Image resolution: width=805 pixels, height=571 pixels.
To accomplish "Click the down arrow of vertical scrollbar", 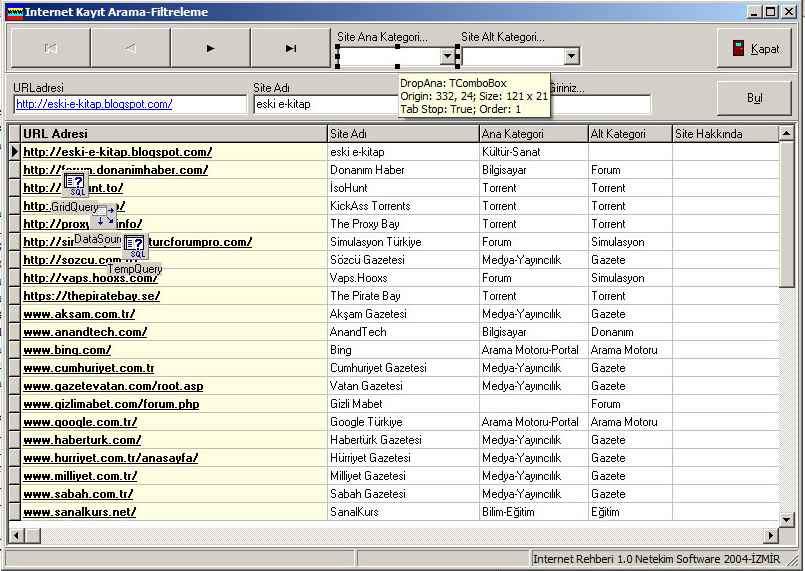I will coord(787,519).
